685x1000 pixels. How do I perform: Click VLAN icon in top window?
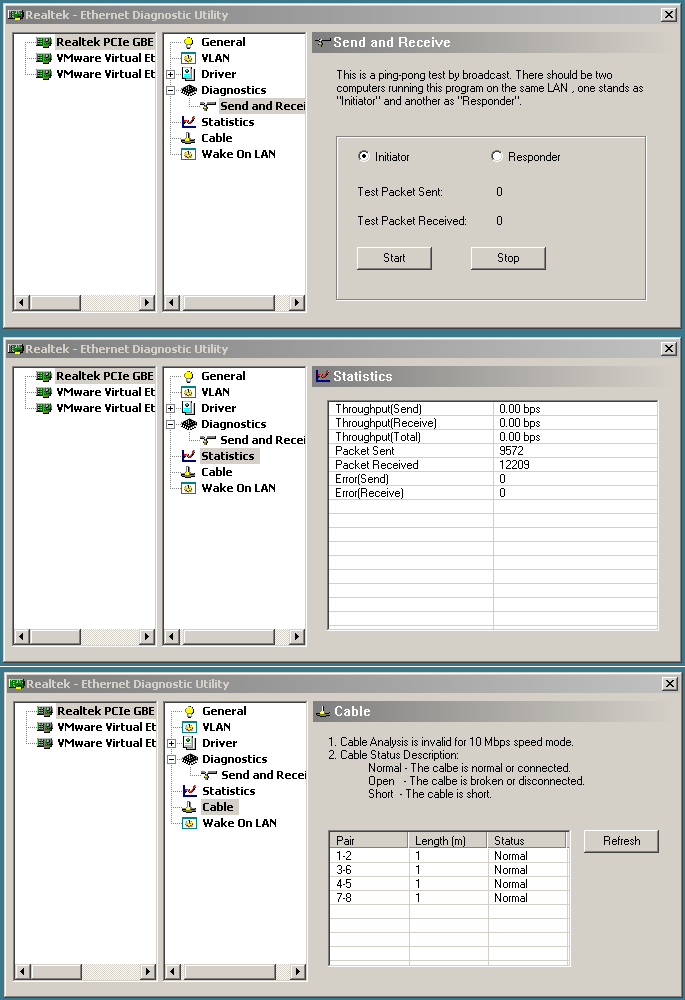tap(188, 58)
